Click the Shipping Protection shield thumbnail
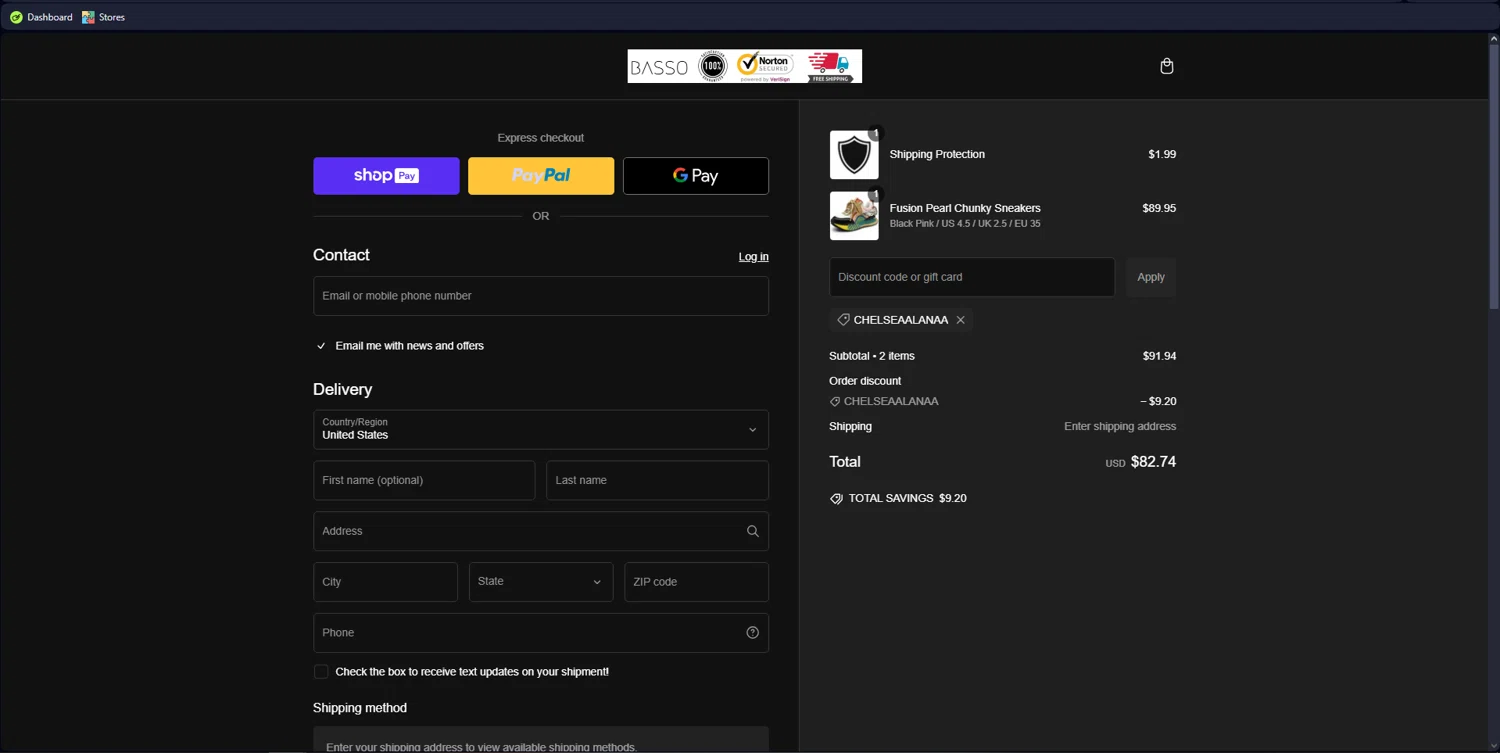The height and width of the screenshot is (753, 1500). (x=854, y=155)
